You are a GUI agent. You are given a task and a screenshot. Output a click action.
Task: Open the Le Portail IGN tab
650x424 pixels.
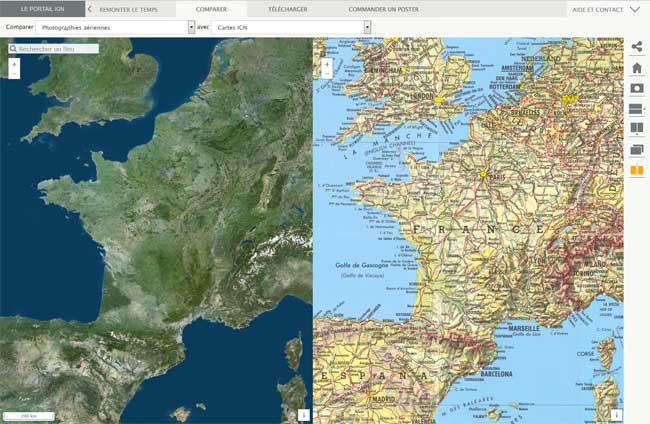(x=42, y=9)
